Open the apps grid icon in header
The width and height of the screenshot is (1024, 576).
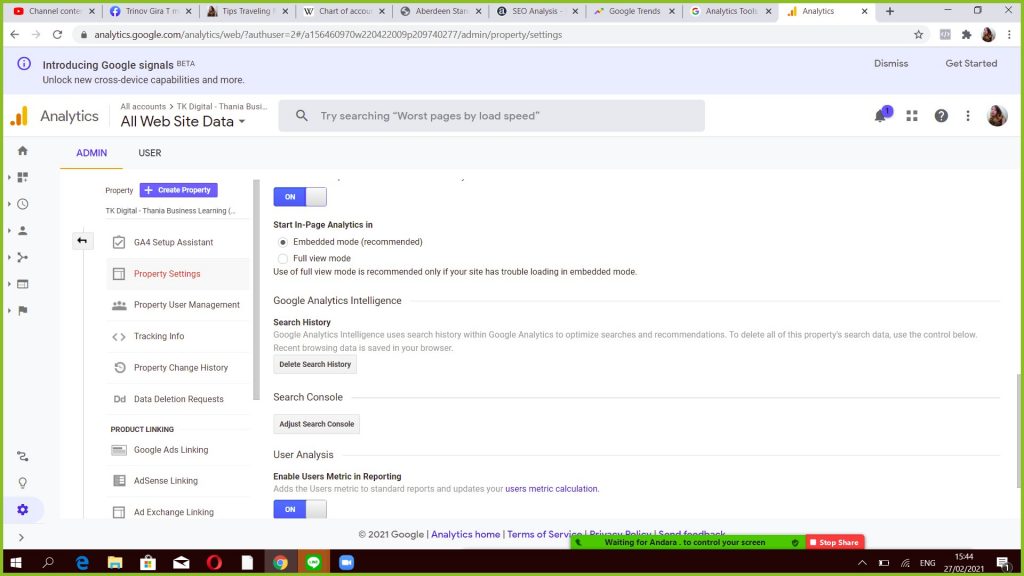coord(912,116)
